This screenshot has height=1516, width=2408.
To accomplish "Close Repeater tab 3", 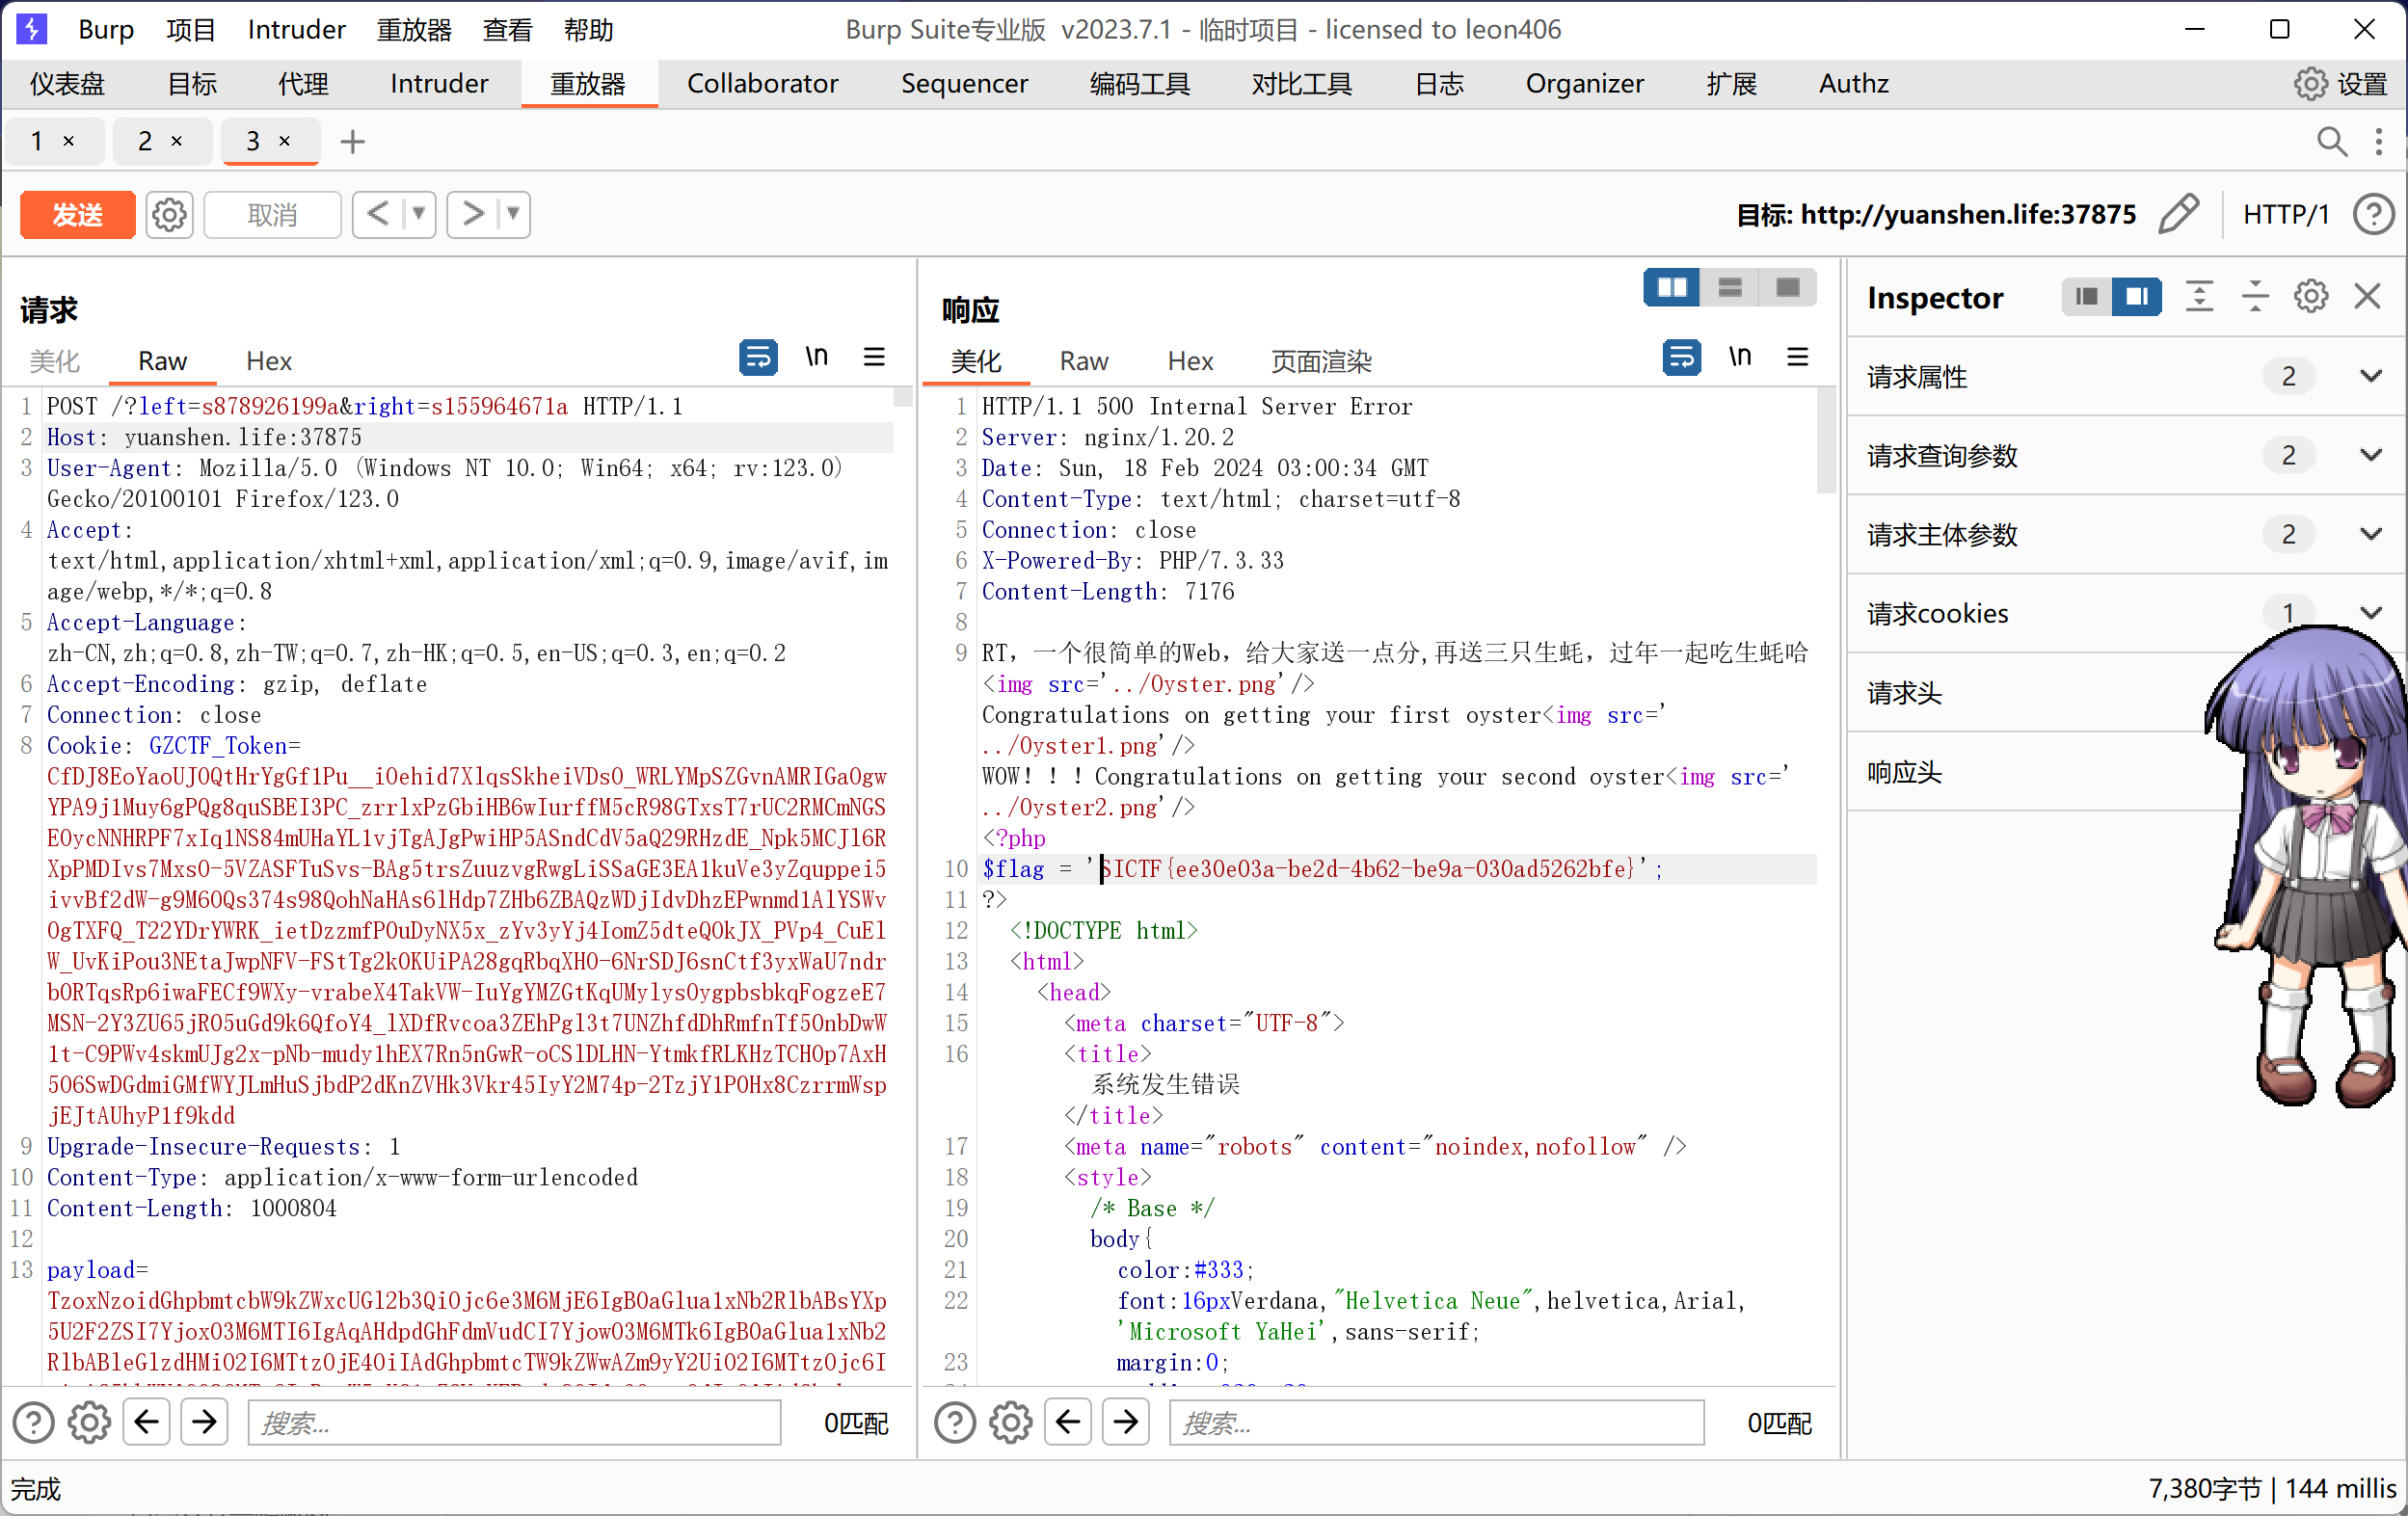I will click(x=285, y=141).
